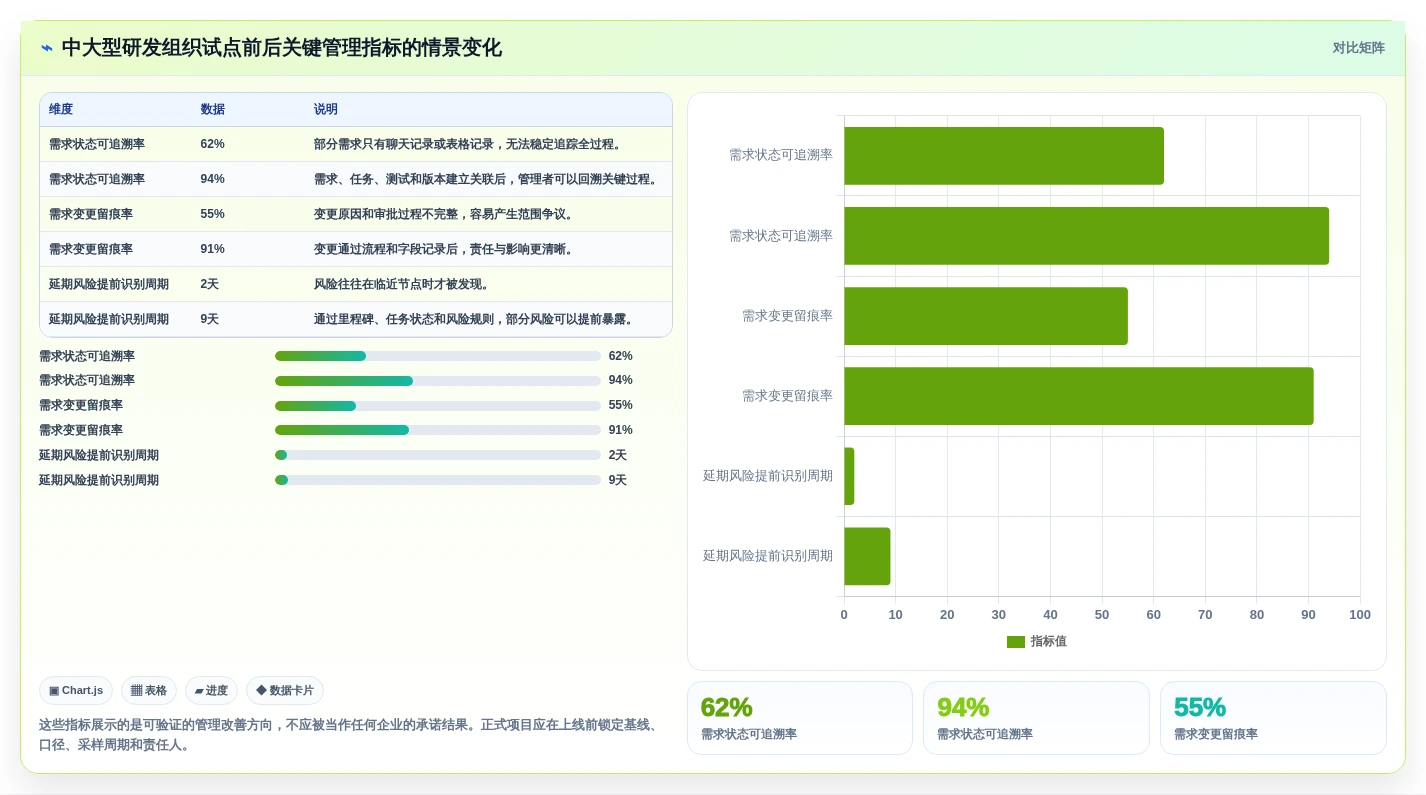Click the progress bar labeled 62%
The image size is (1426, 795).
pyautogui.click(x=438, y=356)
